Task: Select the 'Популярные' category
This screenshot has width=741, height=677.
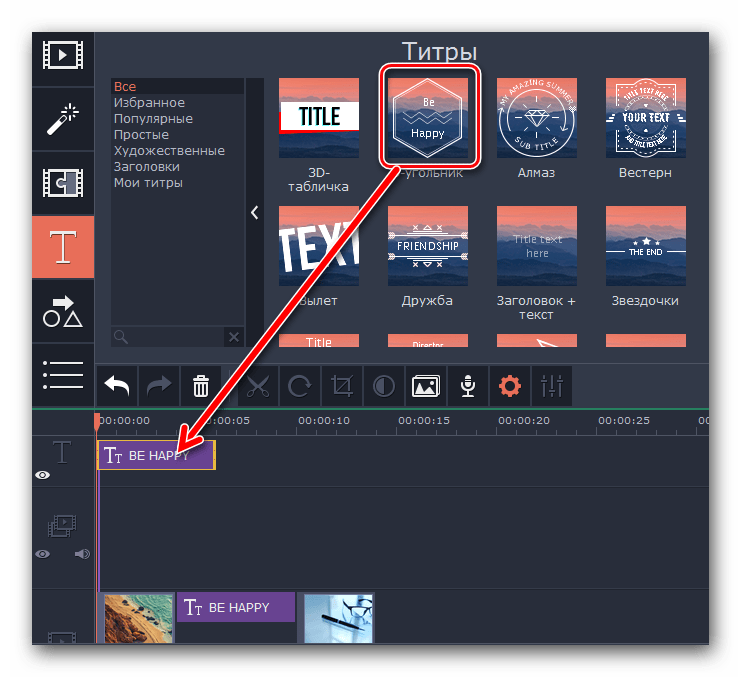Action: coord(153,119)
